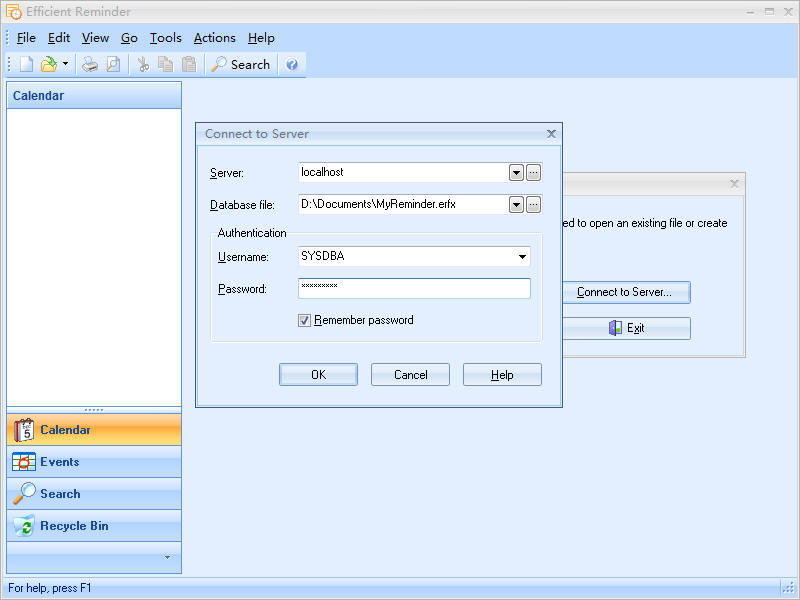Click the blue Help question icon
This screenshot has height=600, width=800.
pos(292,64)
